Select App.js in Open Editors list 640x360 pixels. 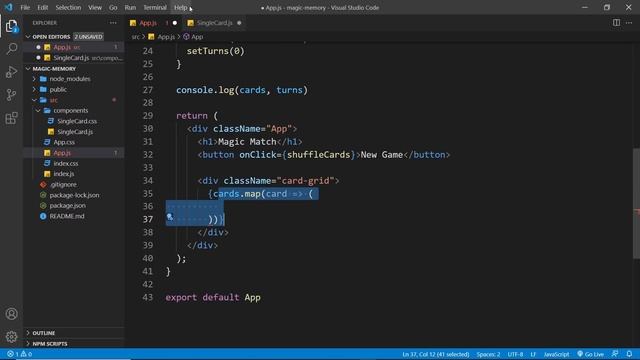73,47
